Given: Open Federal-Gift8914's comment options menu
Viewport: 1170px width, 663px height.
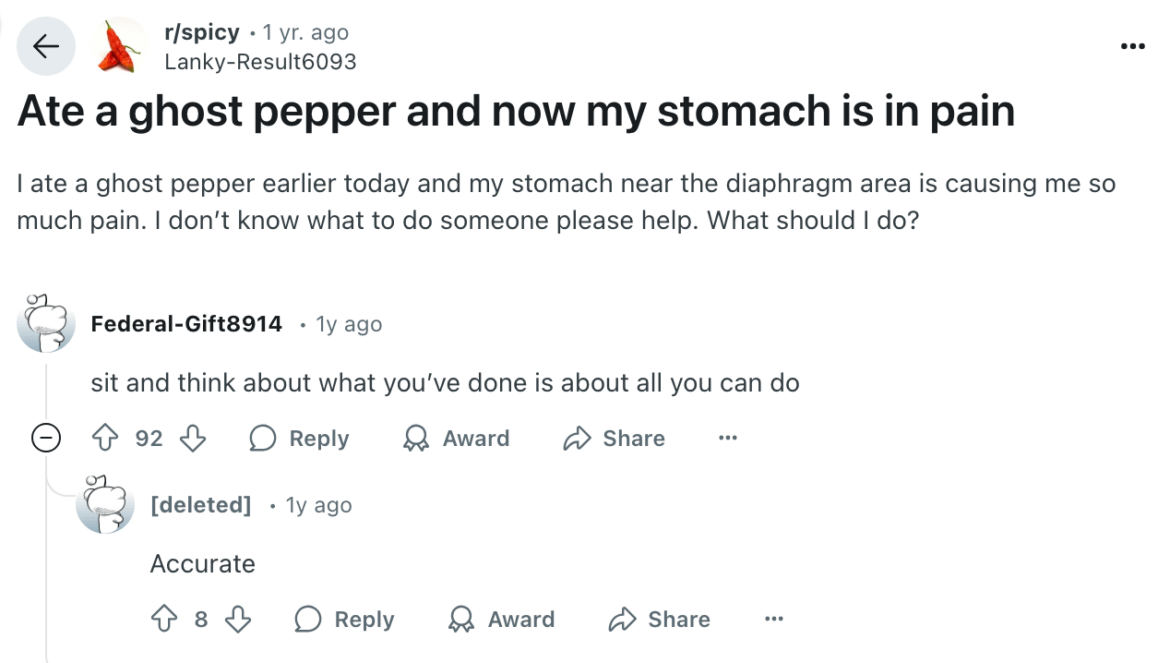Looking at the screenshot, I should [728, 438].
